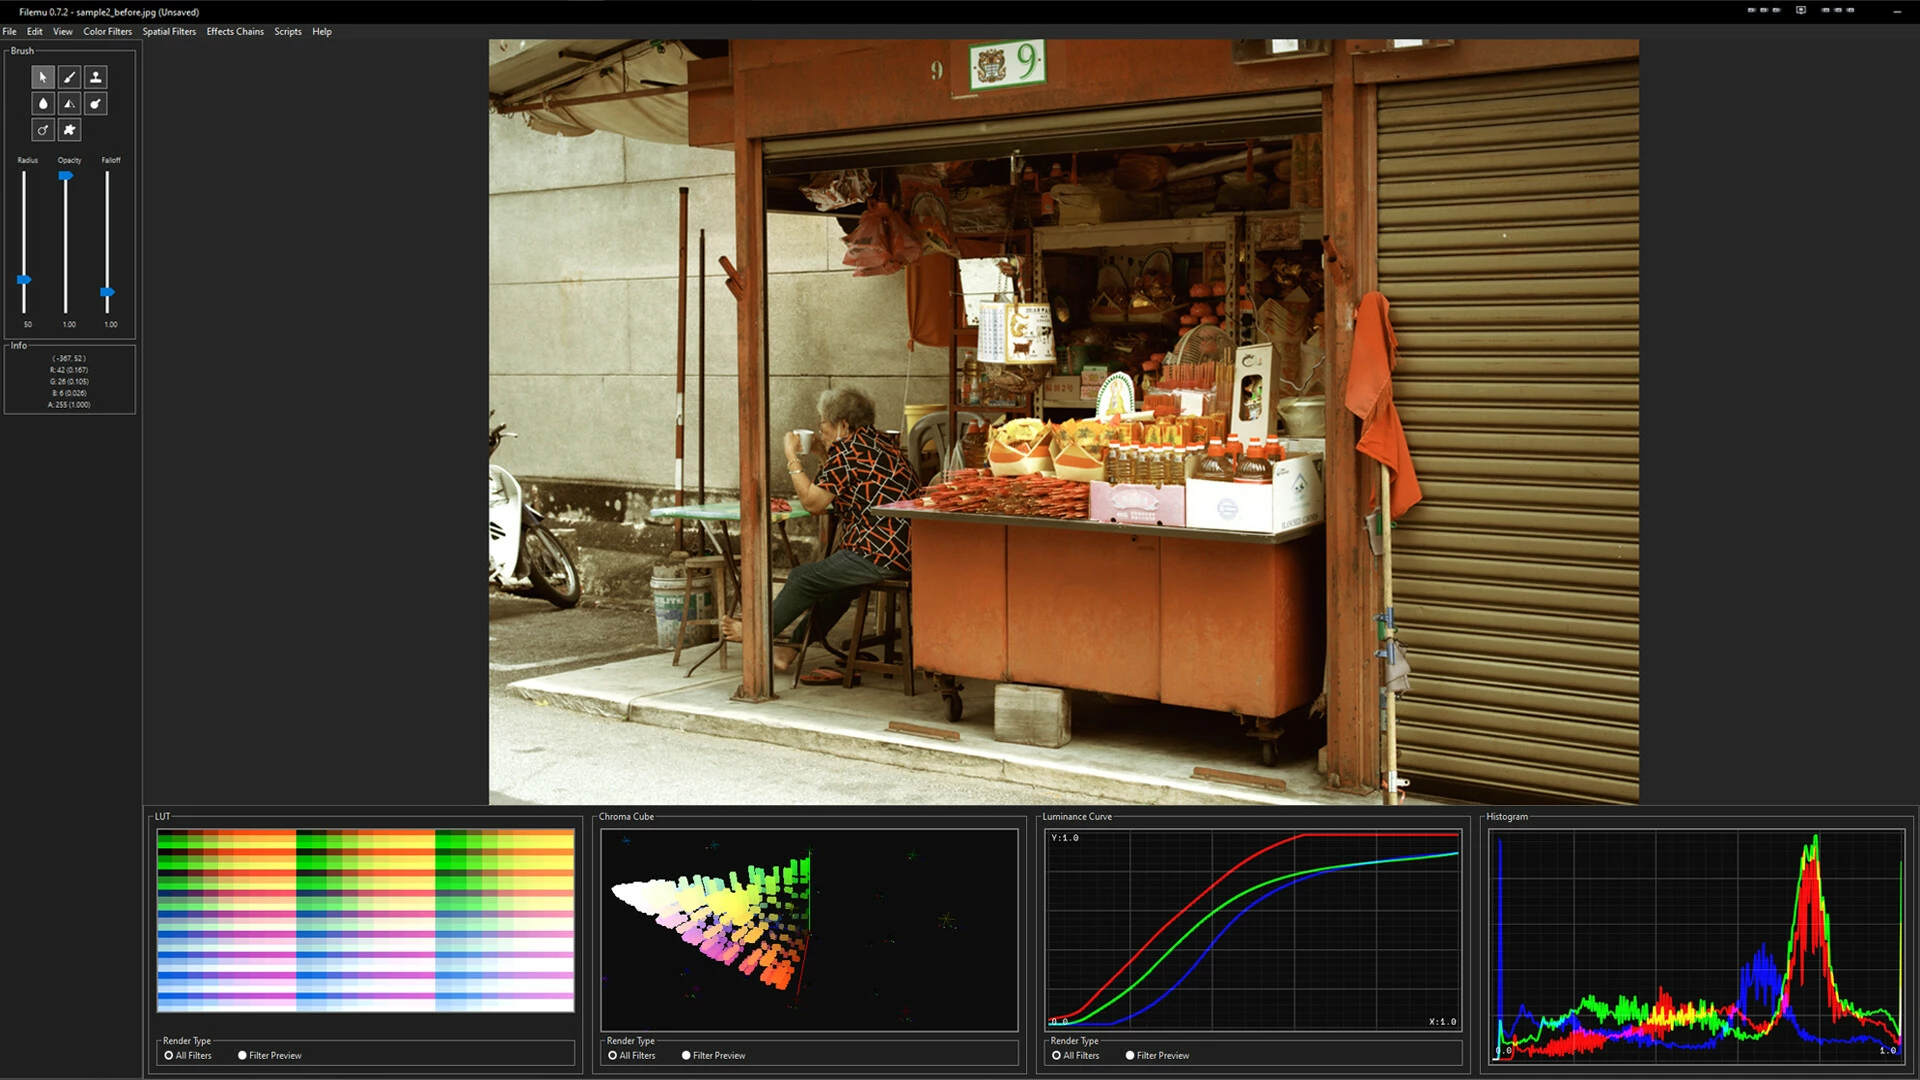The width and height of the screenshot is (1920, 1080).
Task: Select the sponge splat tool
Action: [69, 130]
